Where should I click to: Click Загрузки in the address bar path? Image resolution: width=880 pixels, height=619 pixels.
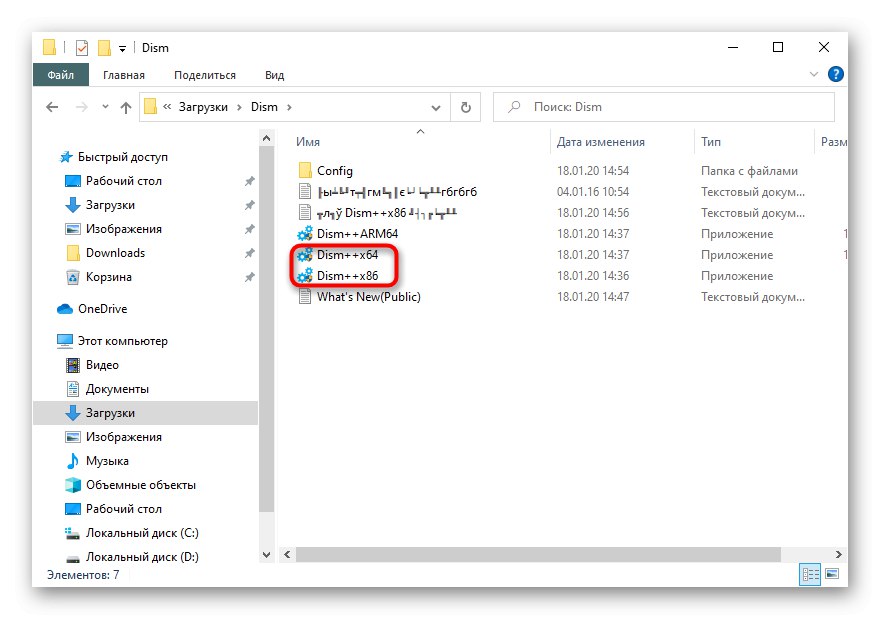click(203, 107)
